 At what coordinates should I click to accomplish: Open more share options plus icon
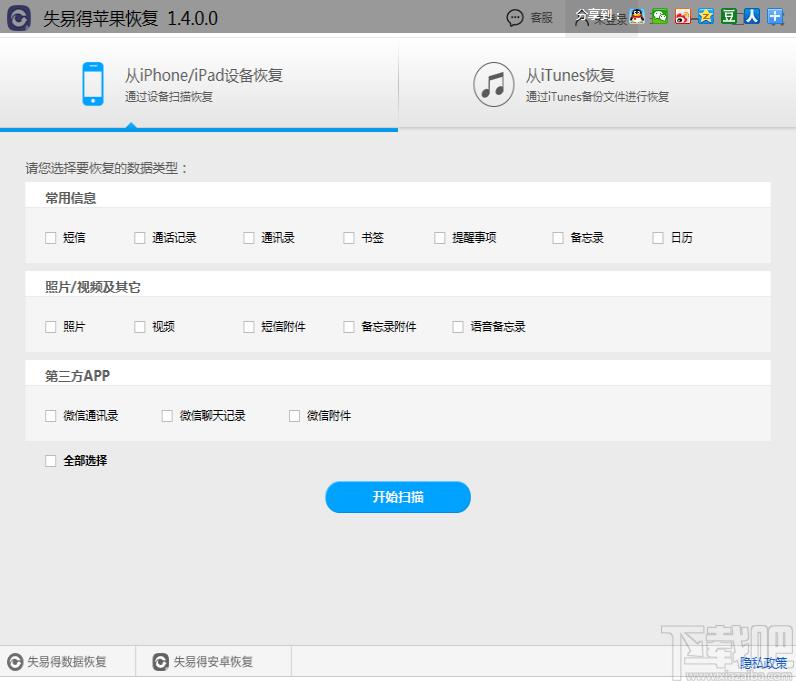point(775,17)
